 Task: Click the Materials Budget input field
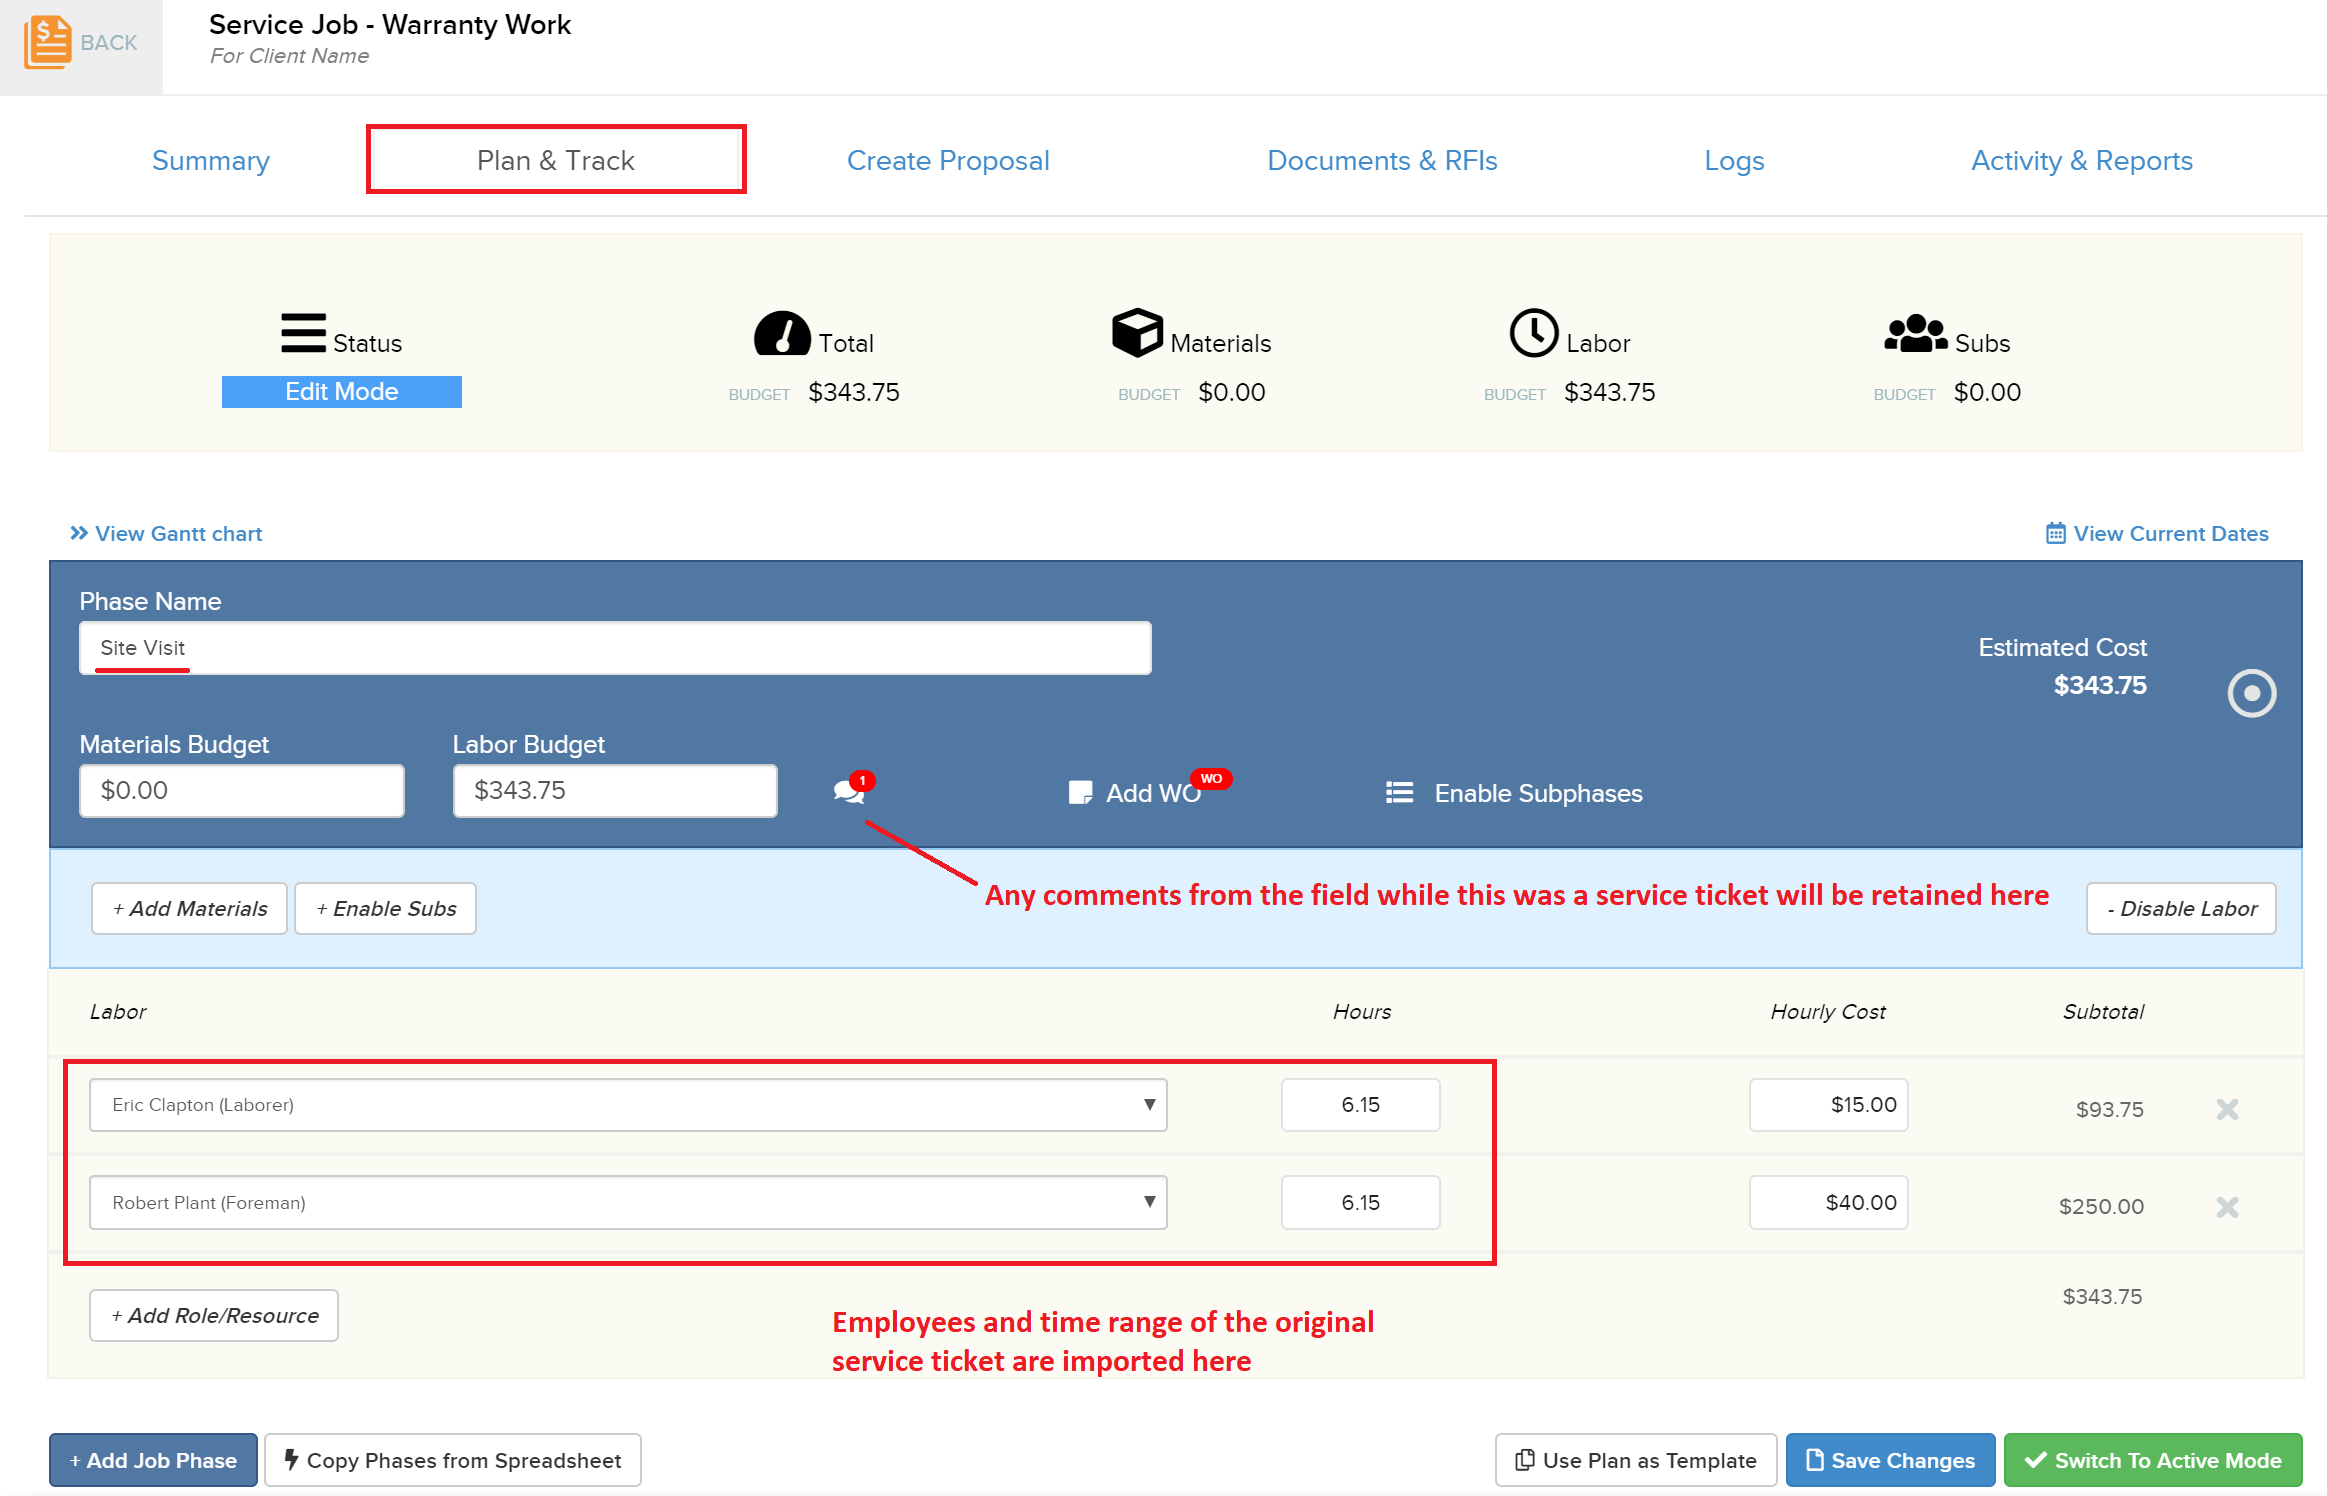[x=242, y=790]
